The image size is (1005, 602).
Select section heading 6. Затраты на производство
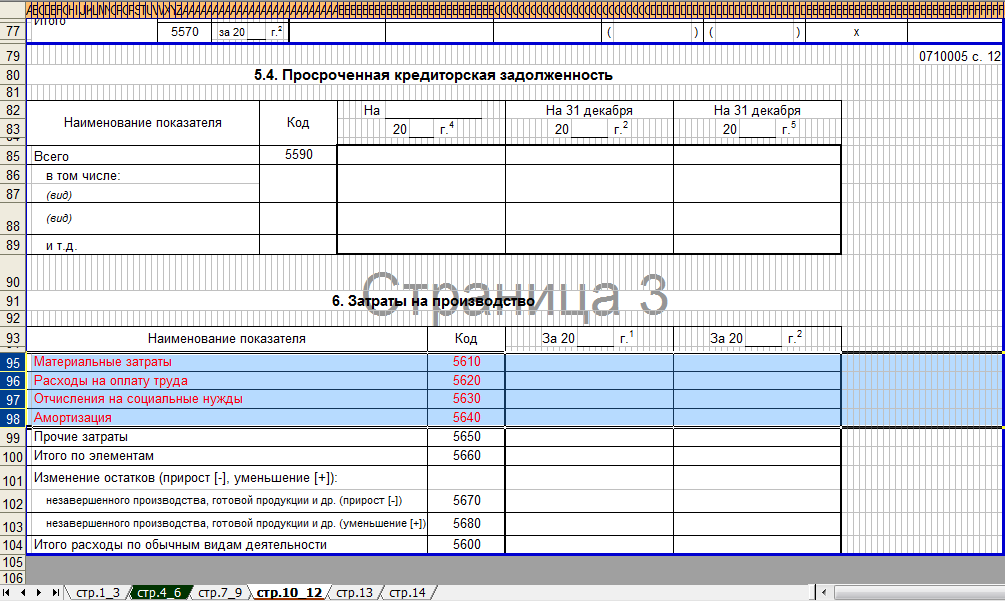[433, 301]
